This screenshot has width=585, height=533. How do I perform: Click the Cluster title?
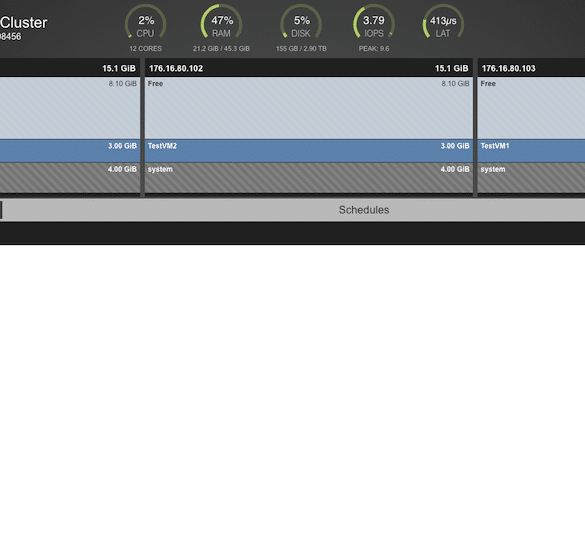(x=24, y=23)
